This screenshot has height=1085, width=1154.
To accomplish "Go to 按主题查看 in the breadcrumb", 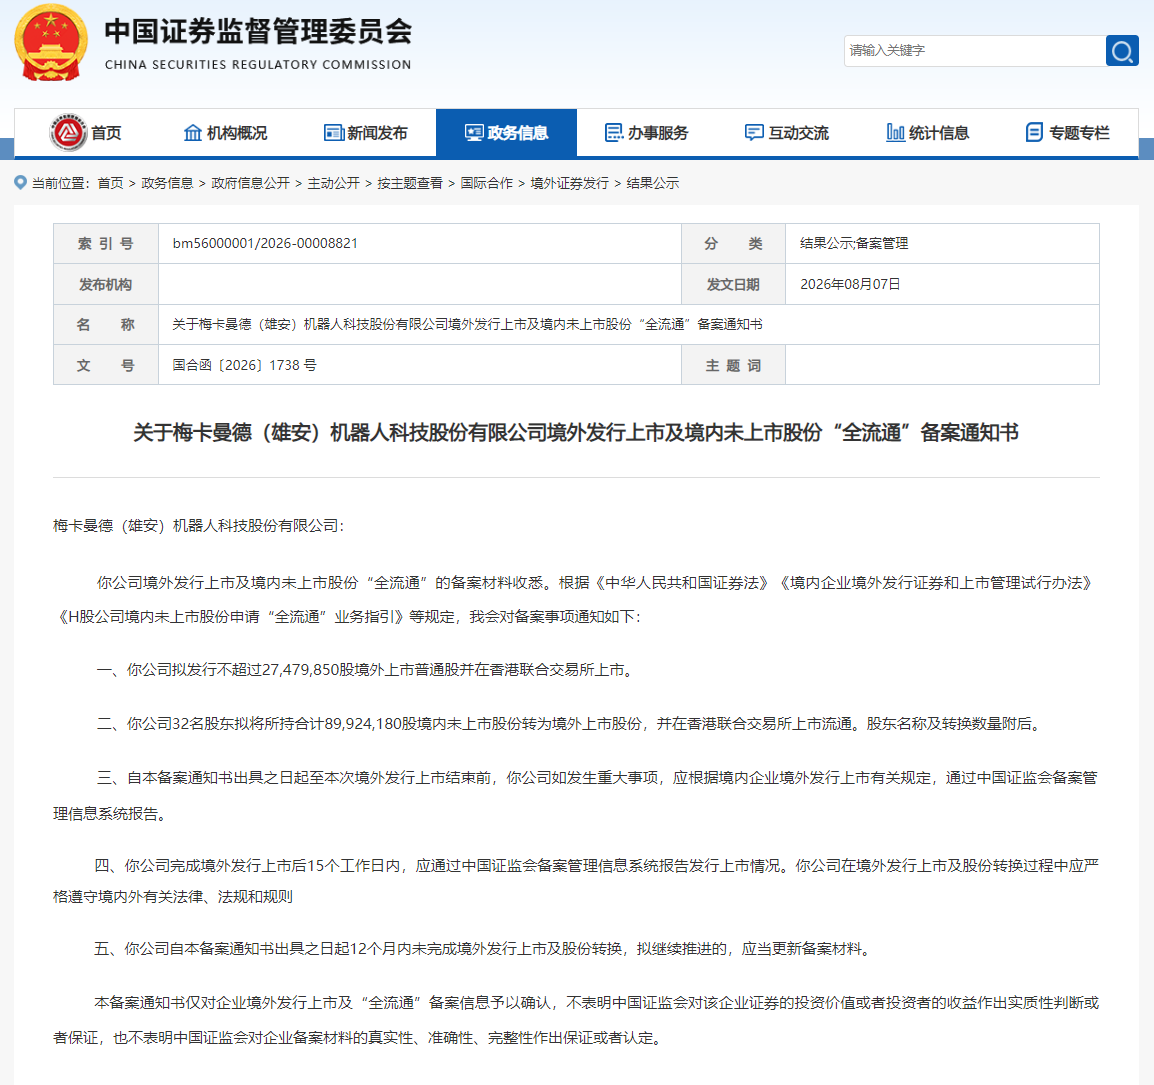I will (410, 183).
